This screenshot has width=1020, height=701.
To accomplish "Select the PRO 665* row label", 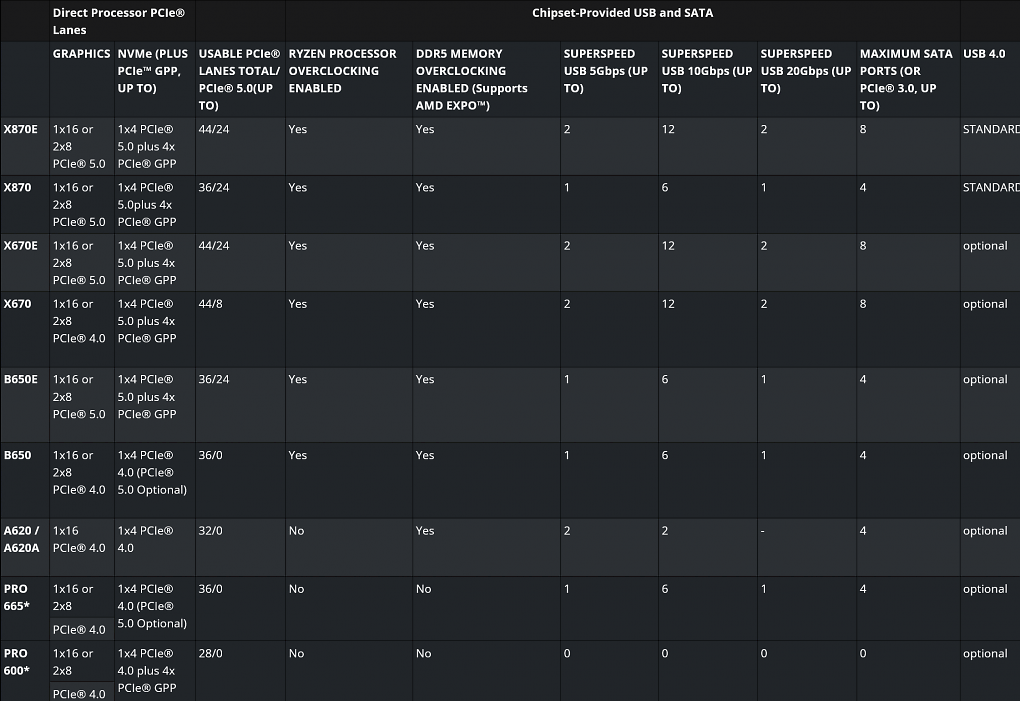I will [x=17, y=597].
